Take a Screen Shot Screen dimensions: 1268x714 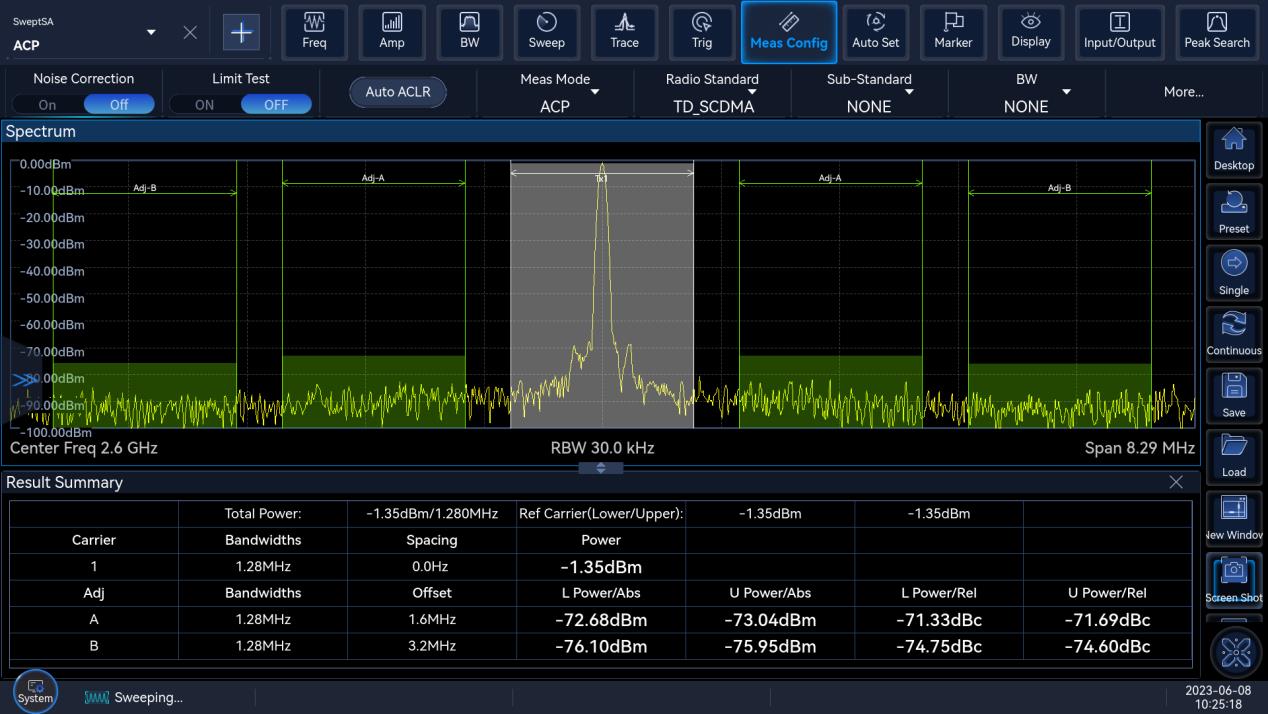point(1233,579)
